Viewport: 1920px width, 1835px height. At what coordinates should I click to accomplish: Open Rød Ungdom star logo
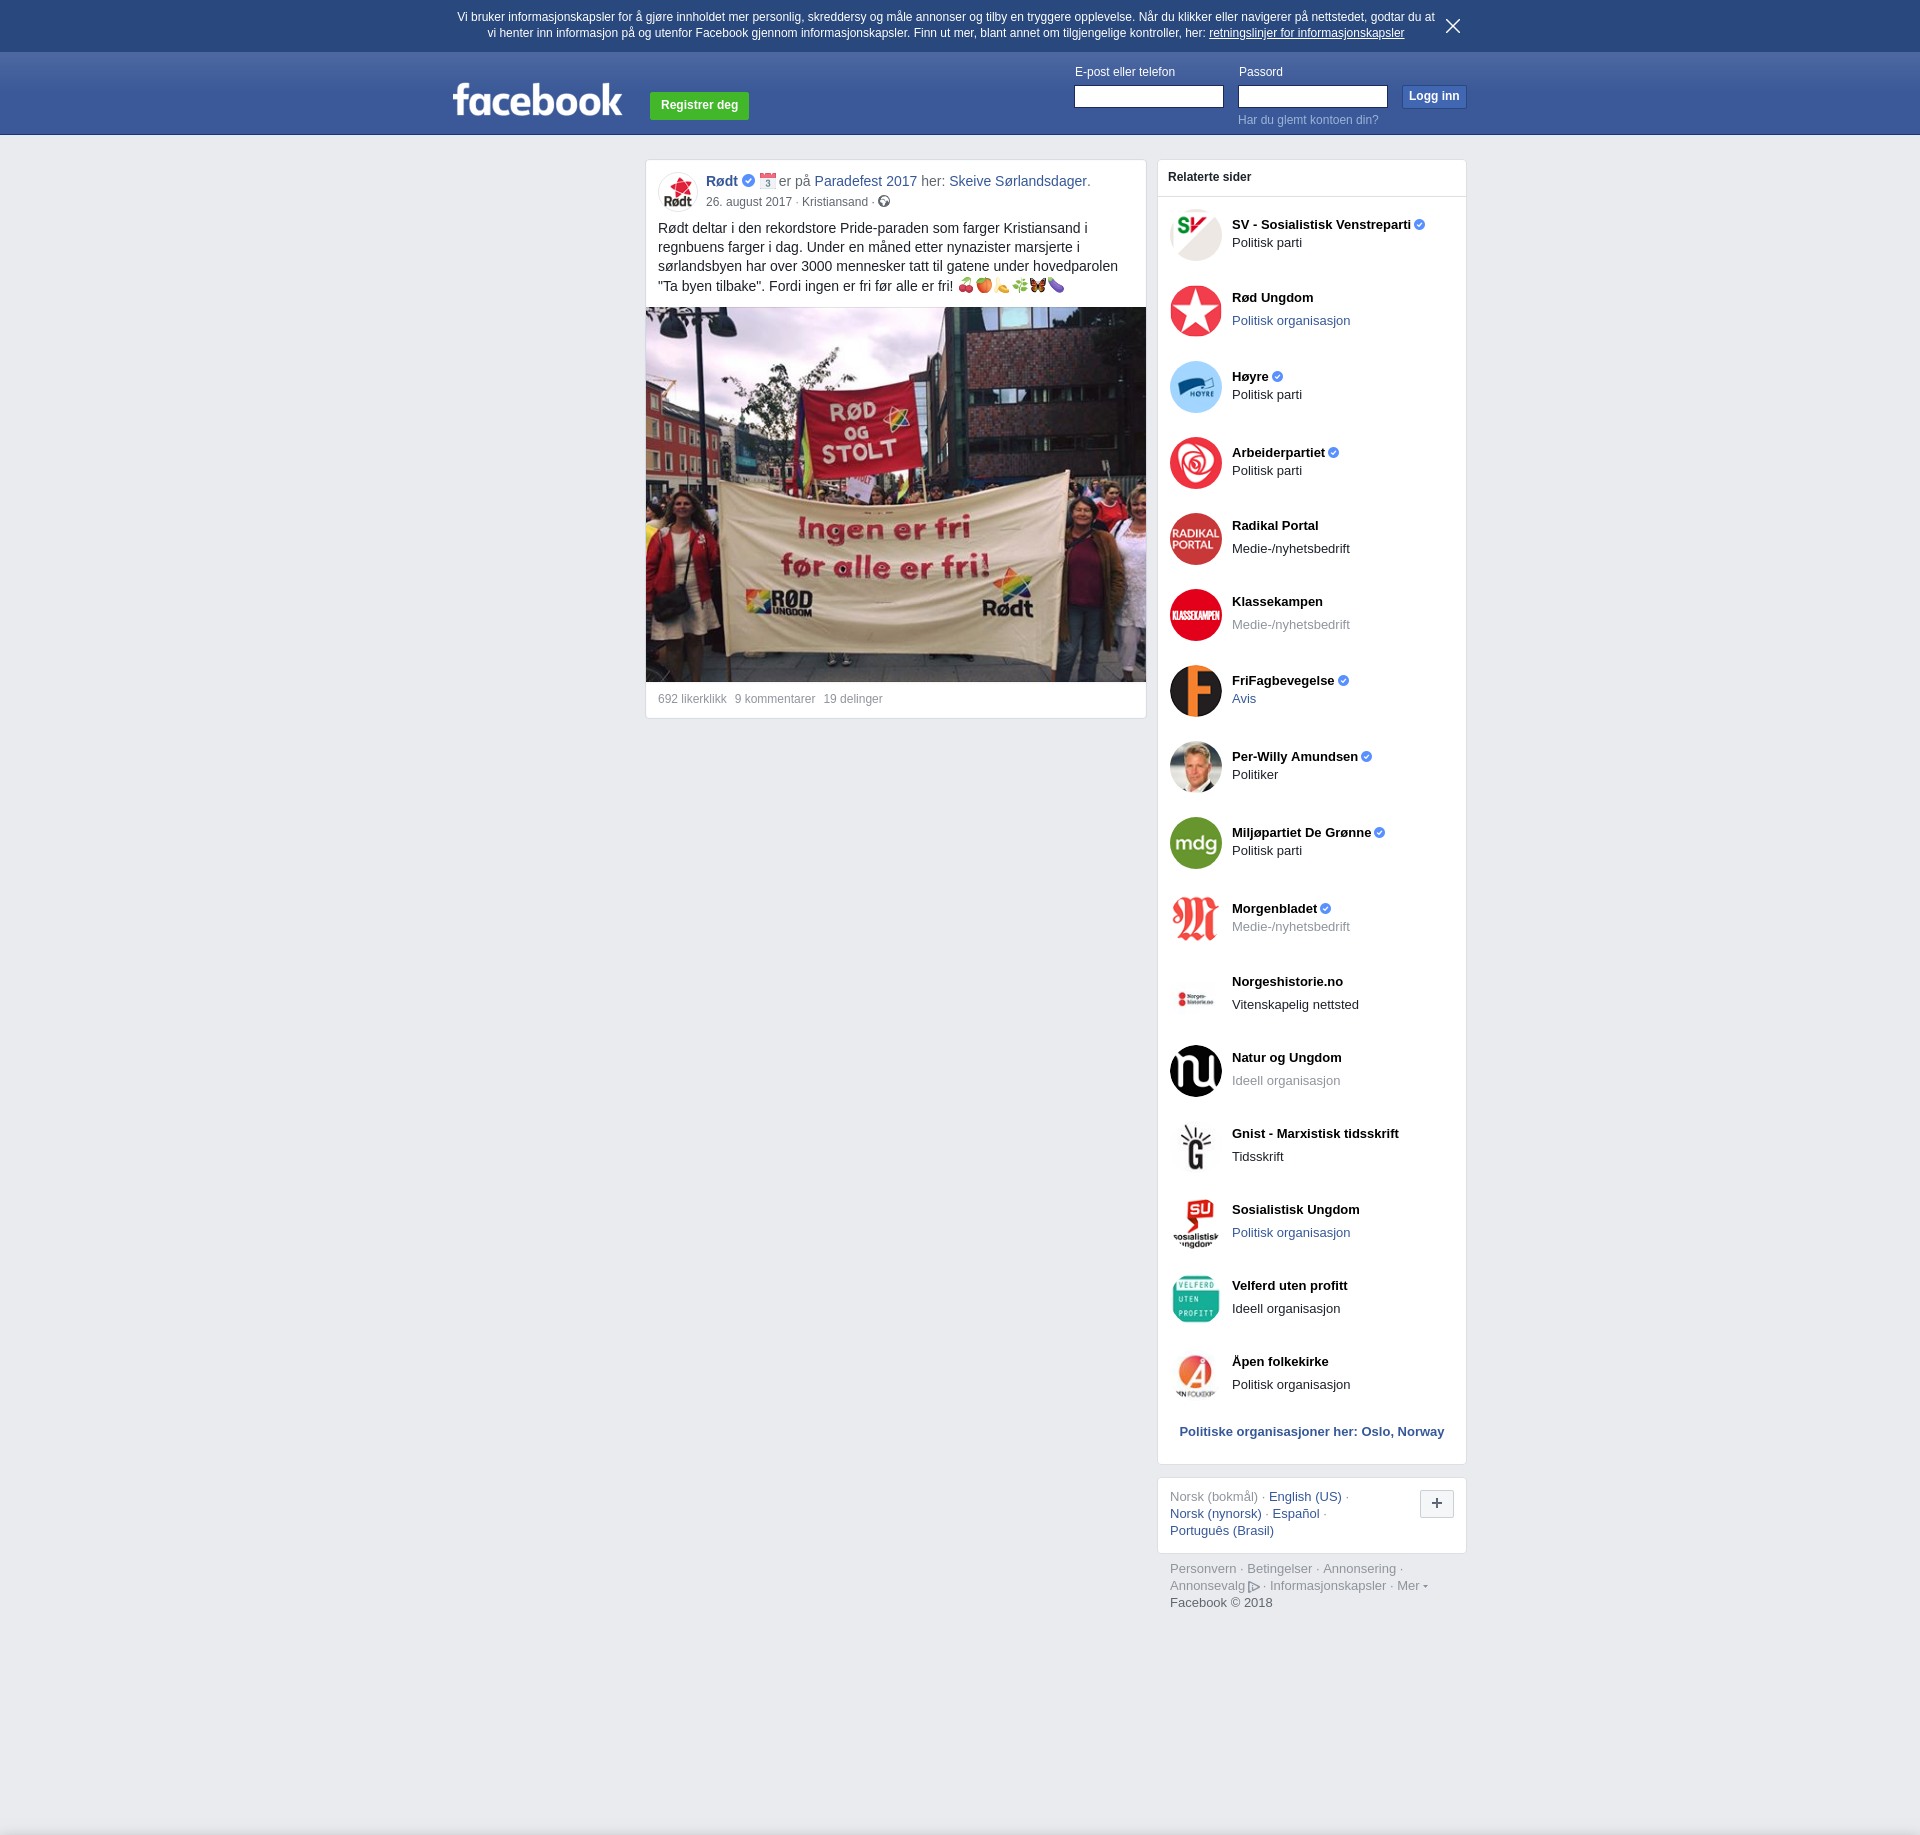tap(1196, 311)
